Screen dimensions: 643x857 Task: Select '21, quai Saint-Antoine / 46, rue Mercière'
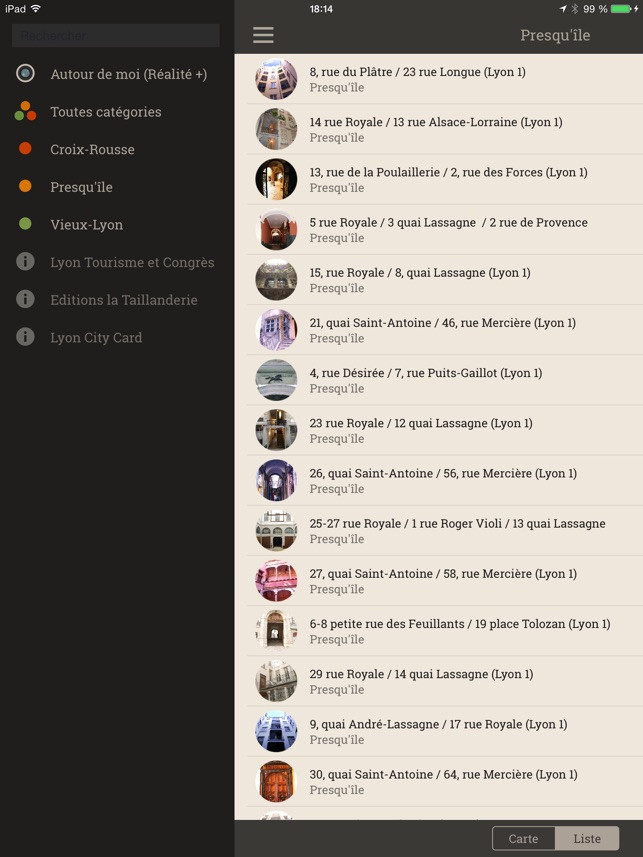[442, 323]
